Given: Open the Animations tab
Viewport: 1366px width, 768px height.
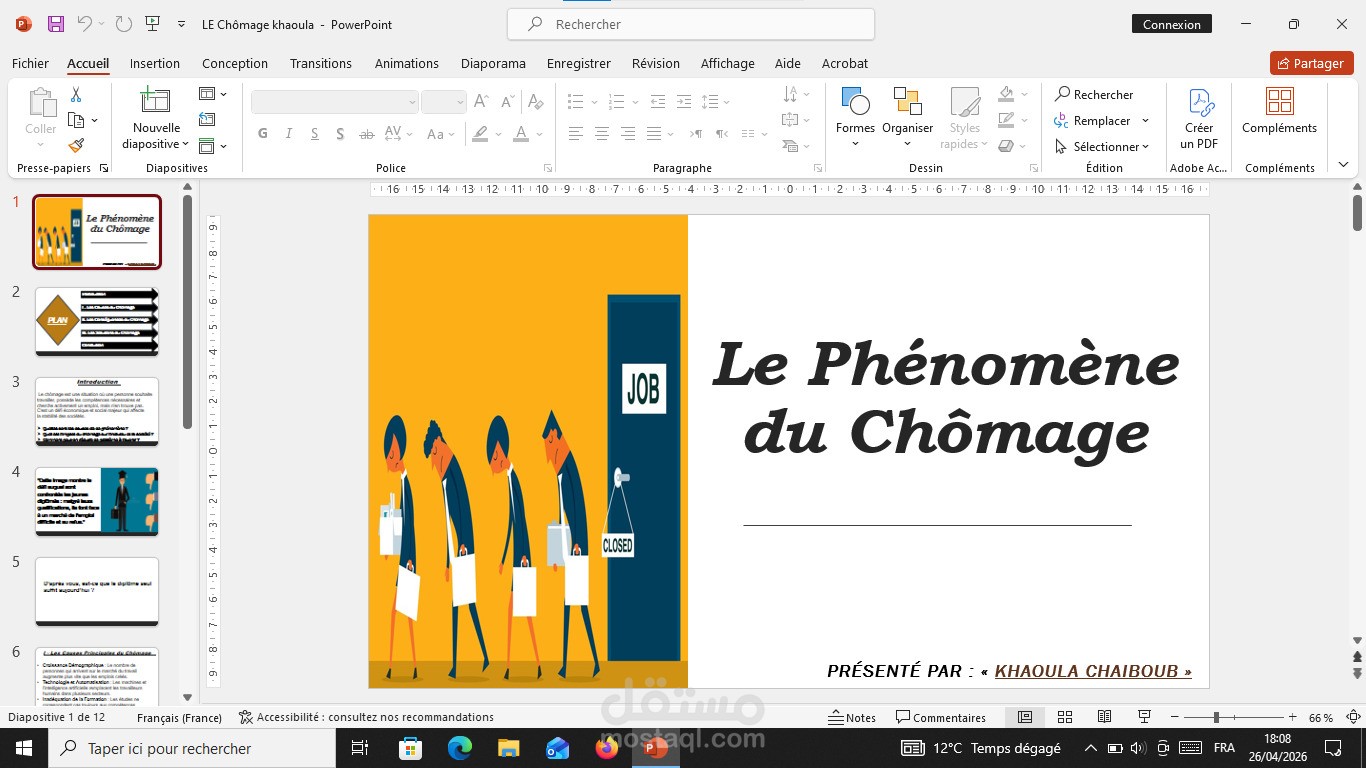Looking at the screenshot, I should pos(407,63).
